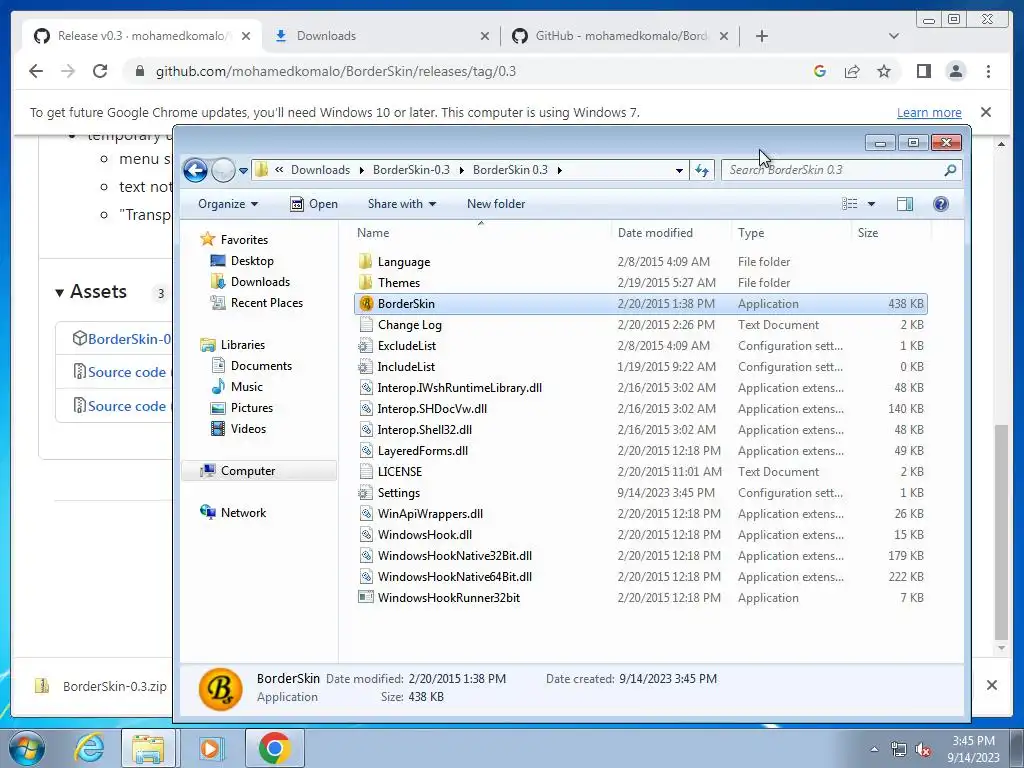Select Interop.IWshRuntimeLibrary.dll file
This screenshot has width=1024, height=768.
460,388
